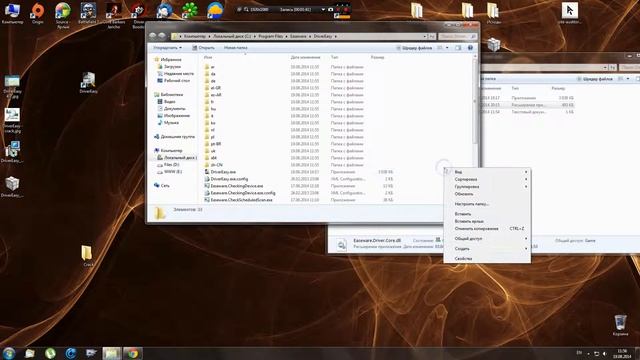Click the Windows Start orb
Image resolution: width=640 pixels, height=360 pixels.
tap(9, 353)
